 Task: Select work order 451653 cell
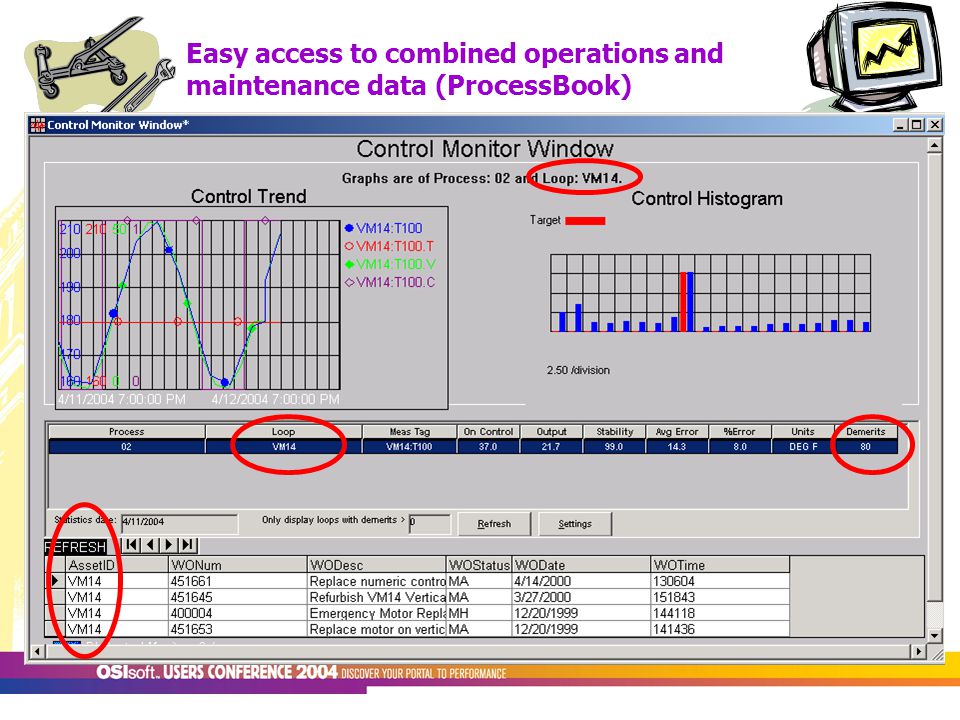point(238,629)
